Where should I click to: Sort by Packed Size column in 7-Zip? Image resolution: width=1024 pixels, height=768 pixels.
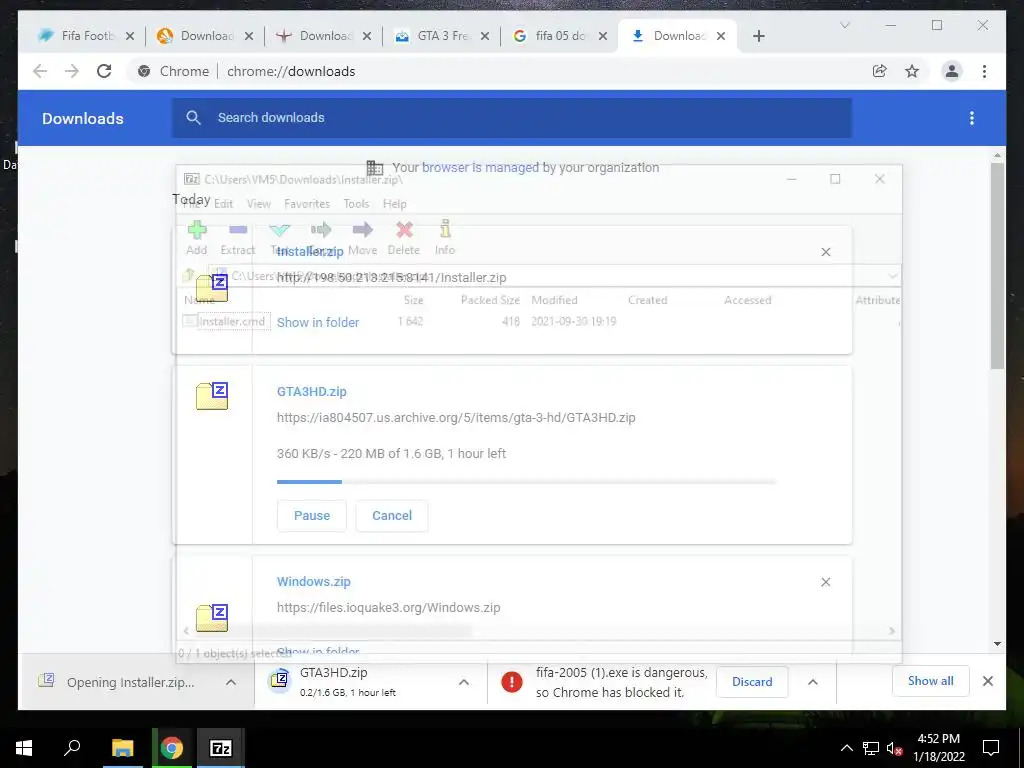(x=490, y=300)
